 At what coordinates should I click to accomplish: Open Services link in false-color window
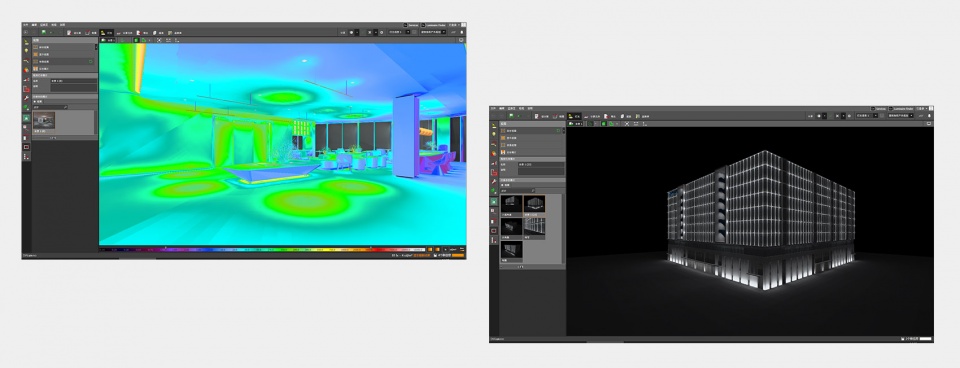[411, 25]
